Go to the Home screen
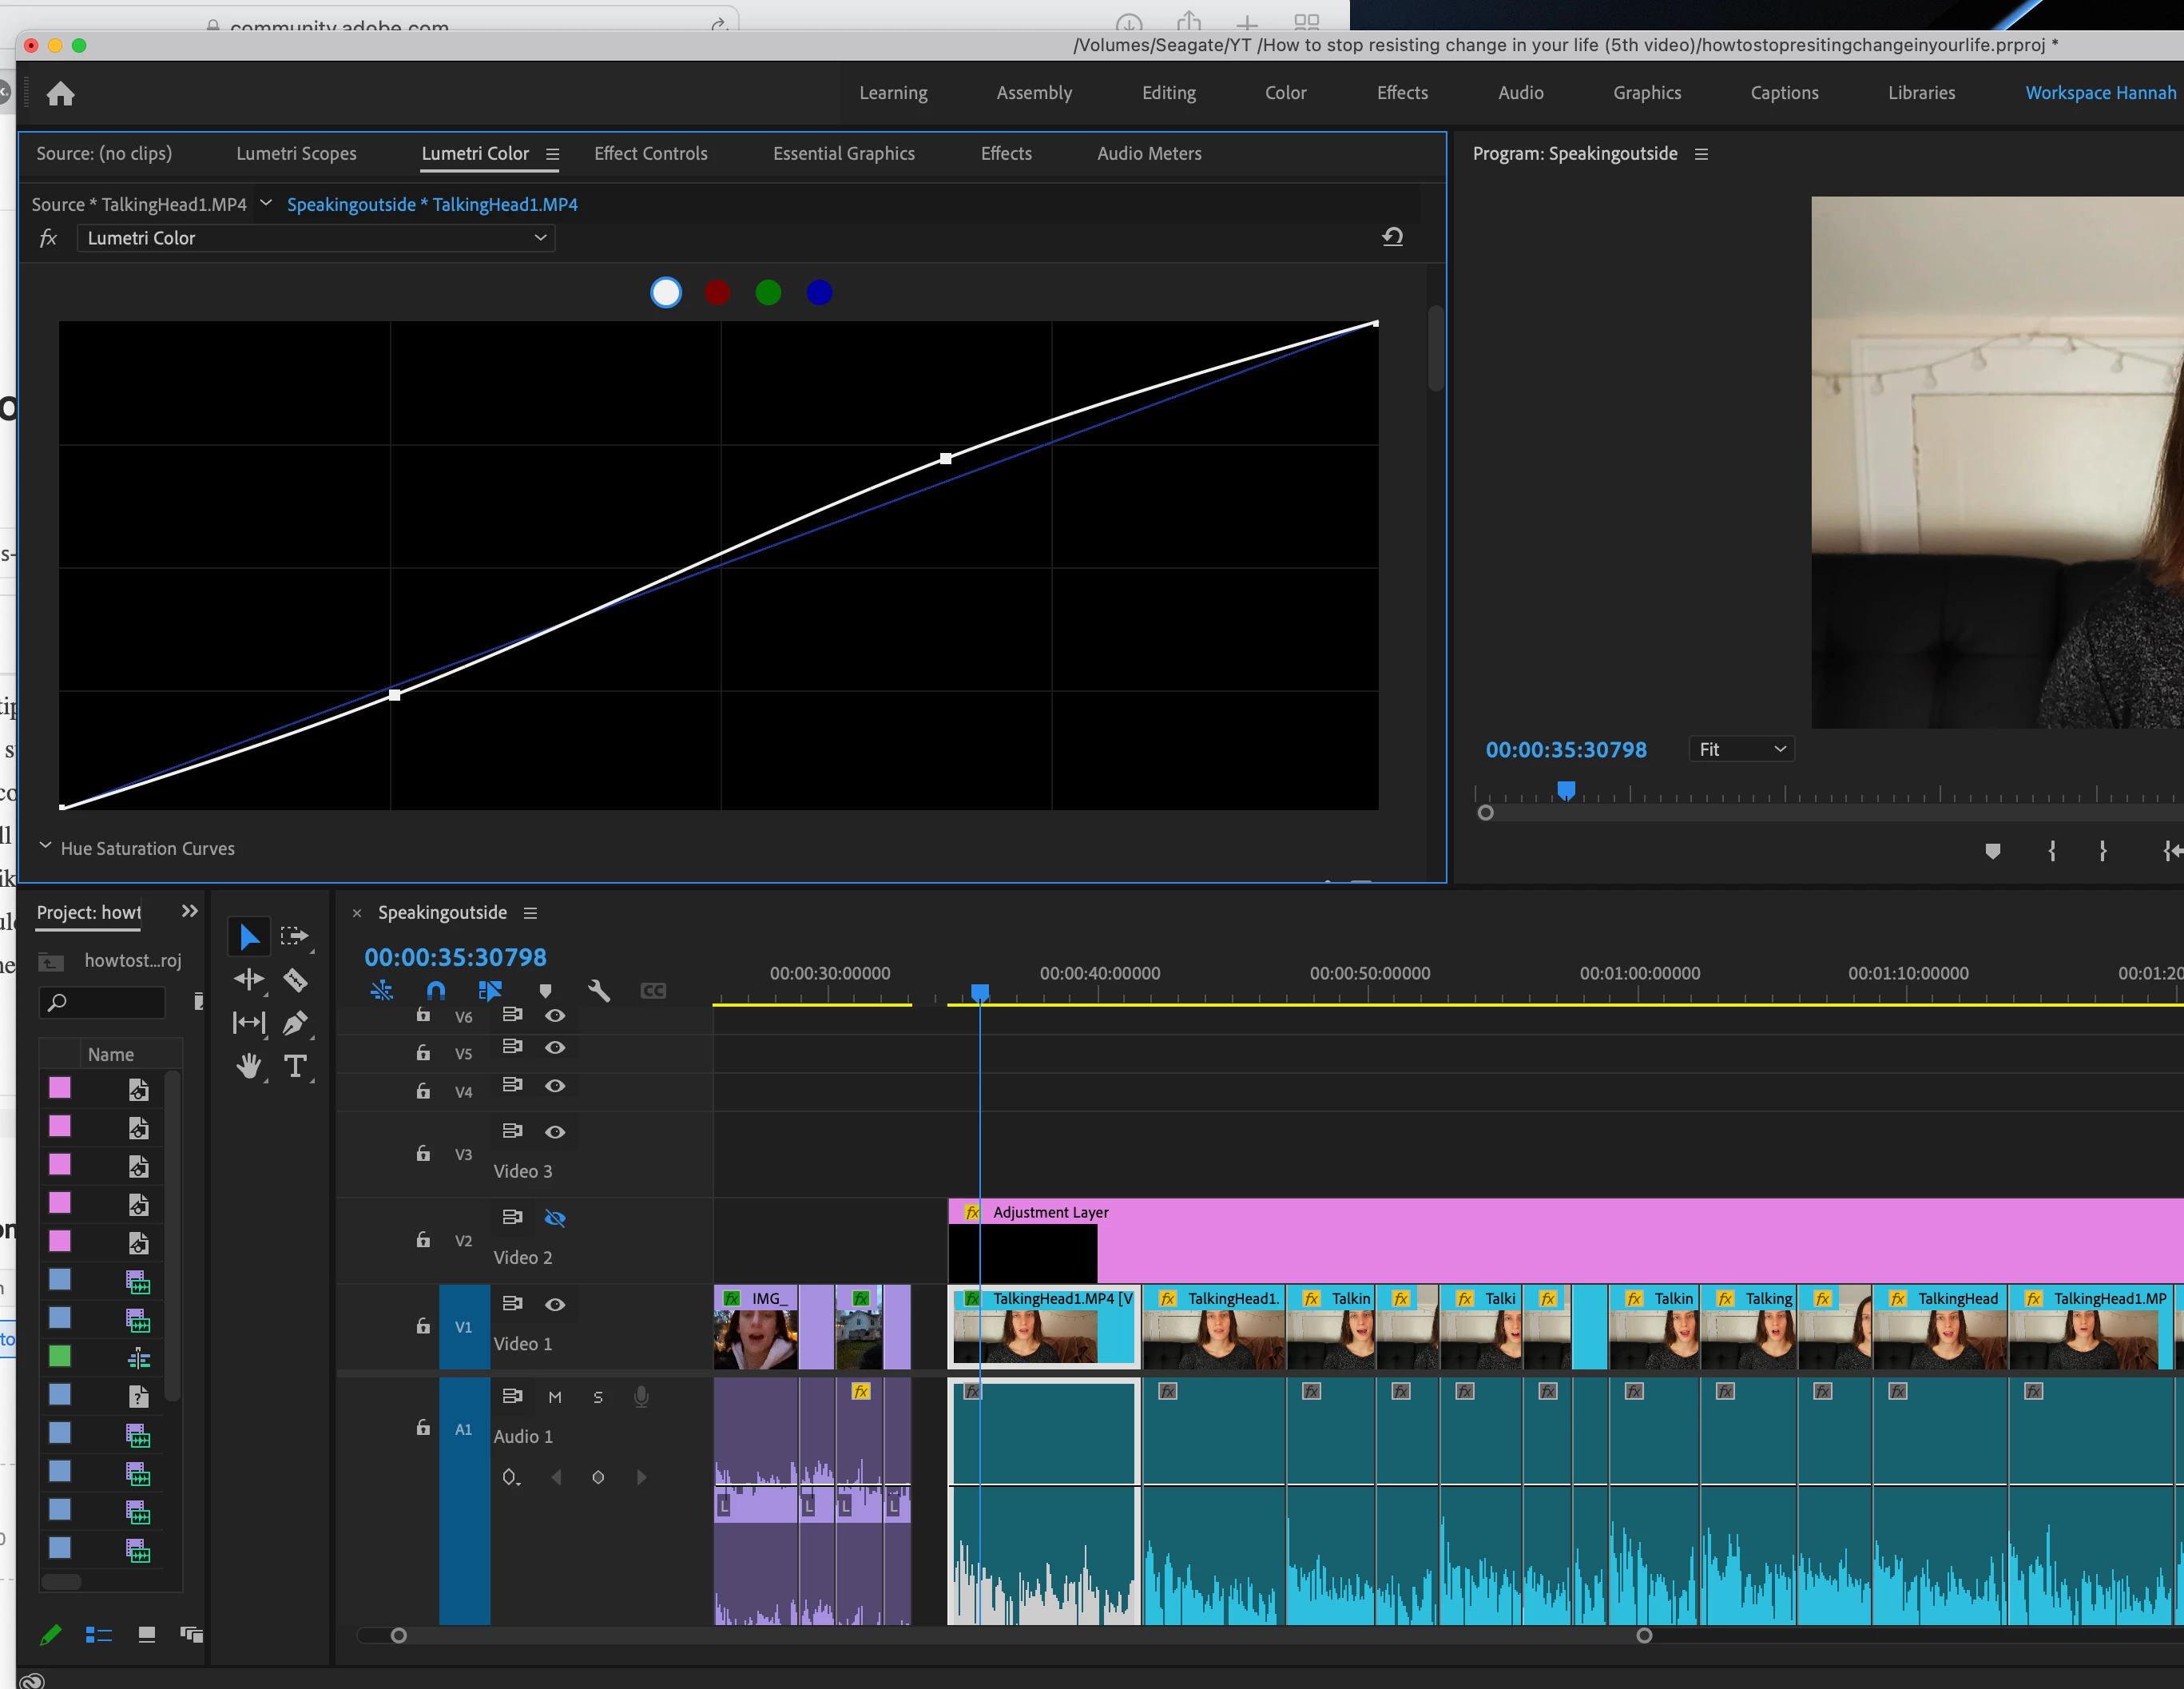 (61, 93)
